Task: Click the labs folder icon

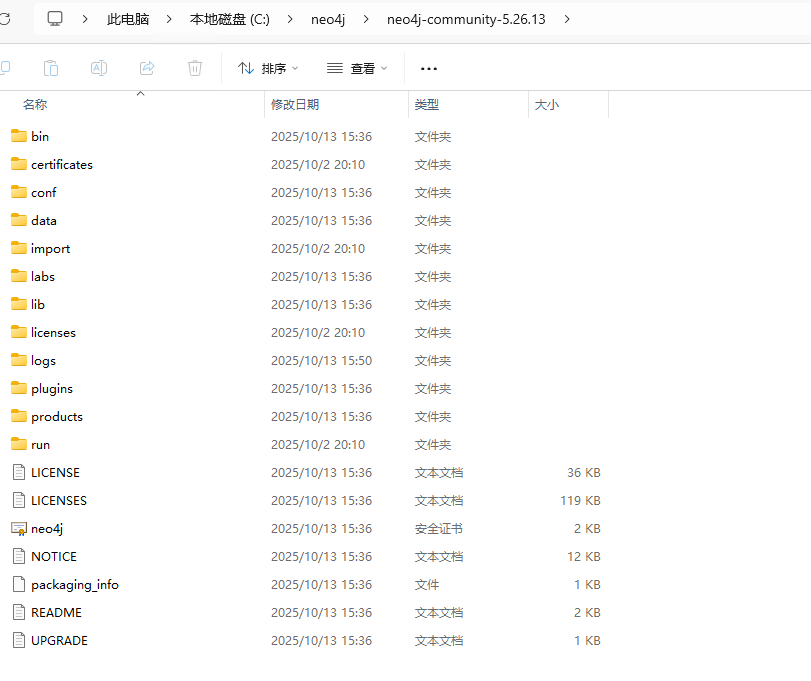Action: [x=19, y=276]
